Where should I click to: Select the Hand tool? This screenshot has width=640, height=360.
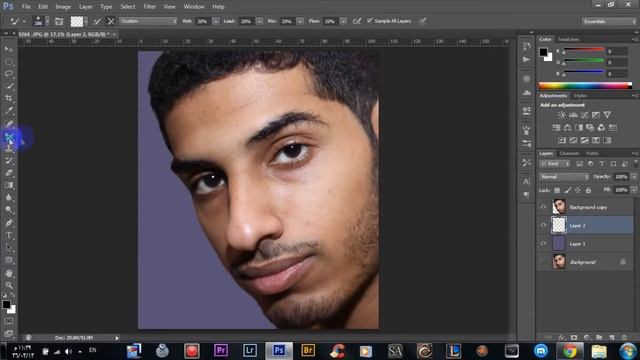pyautogui.click(x=9, y=273)
